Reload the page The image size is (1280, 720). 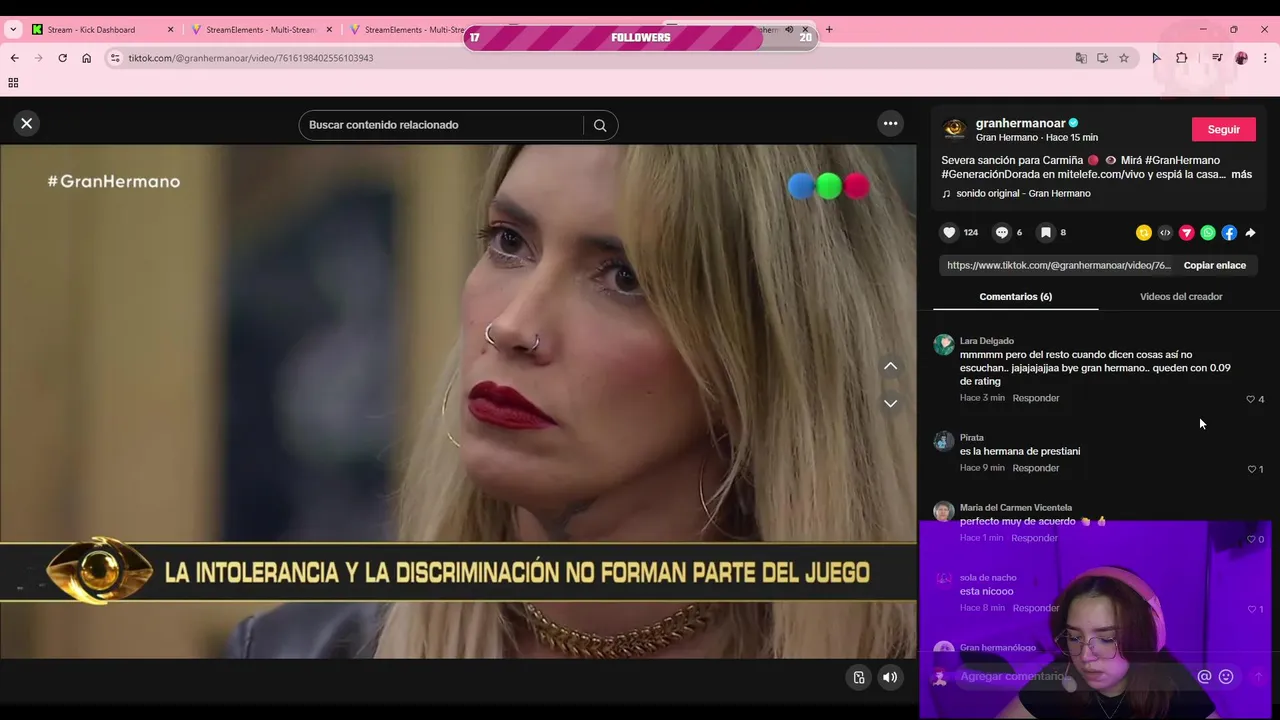[62, 58]
